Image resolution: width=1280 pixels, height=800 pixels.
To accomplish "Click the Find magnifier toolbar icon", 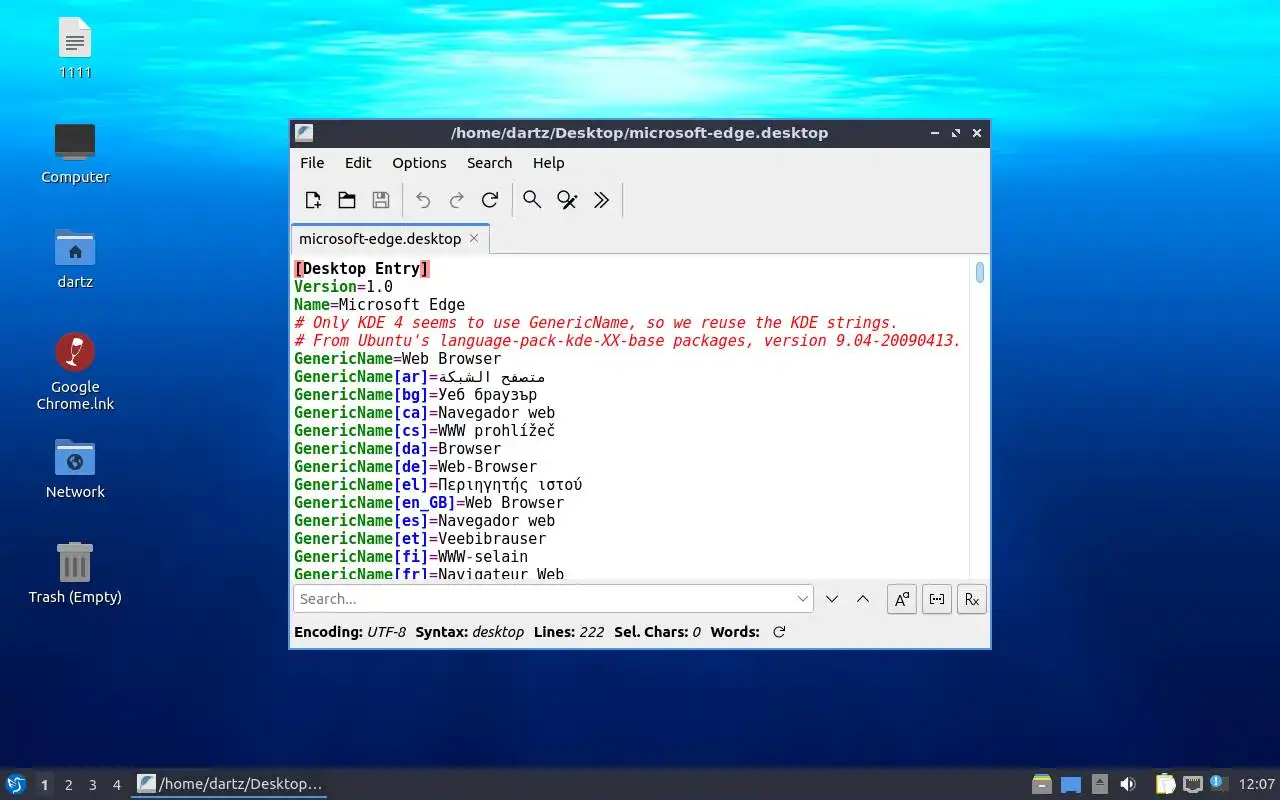I will click(x=533, y=200).
